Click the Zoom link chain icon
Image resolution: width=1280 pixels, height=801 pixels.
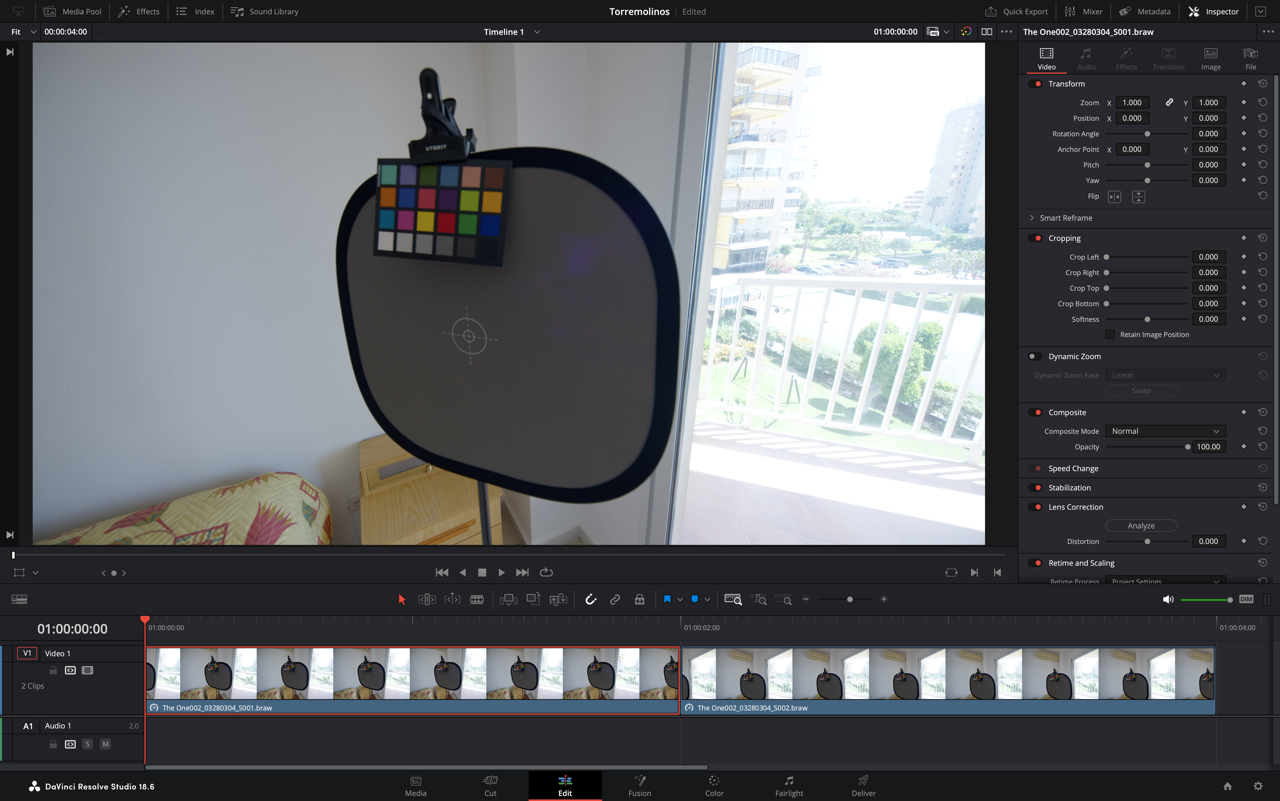point(1169,103)
